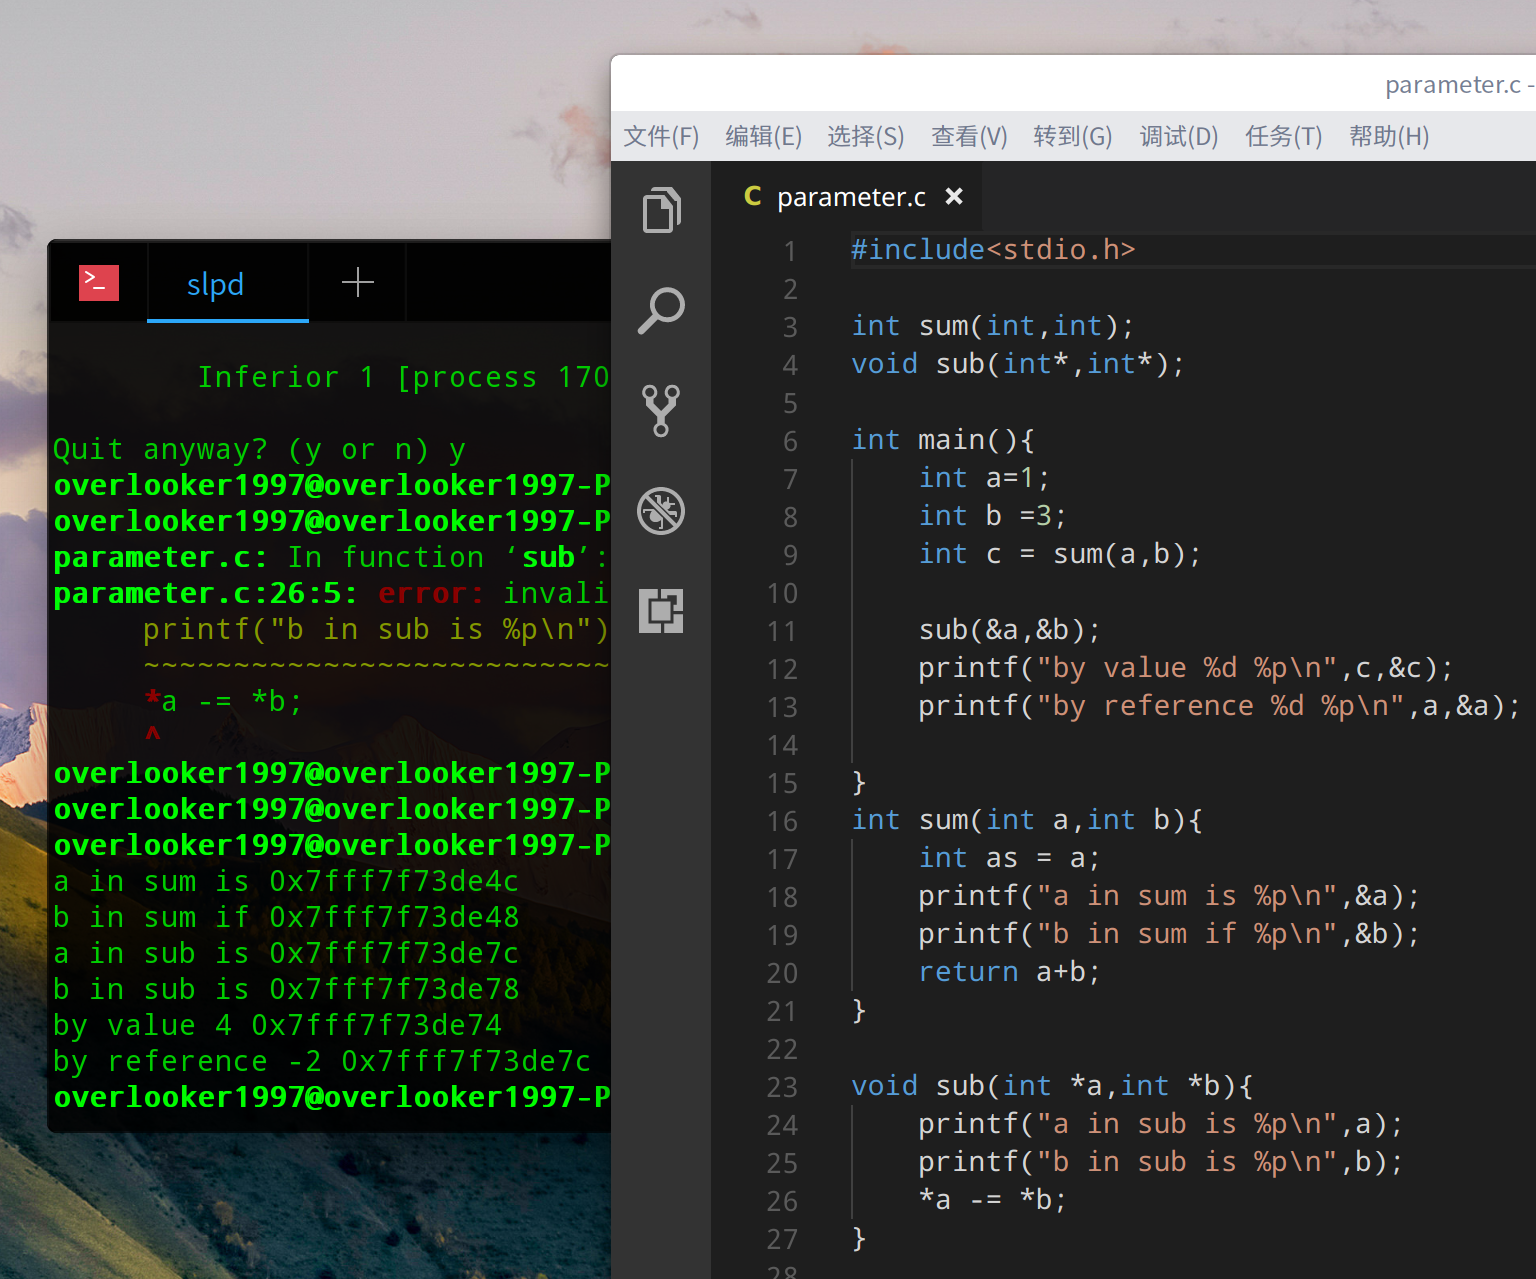This screenshot has height=1279, width=1536.
Task: Click line number 6 in the gutter
Action: tap(790, 441)
